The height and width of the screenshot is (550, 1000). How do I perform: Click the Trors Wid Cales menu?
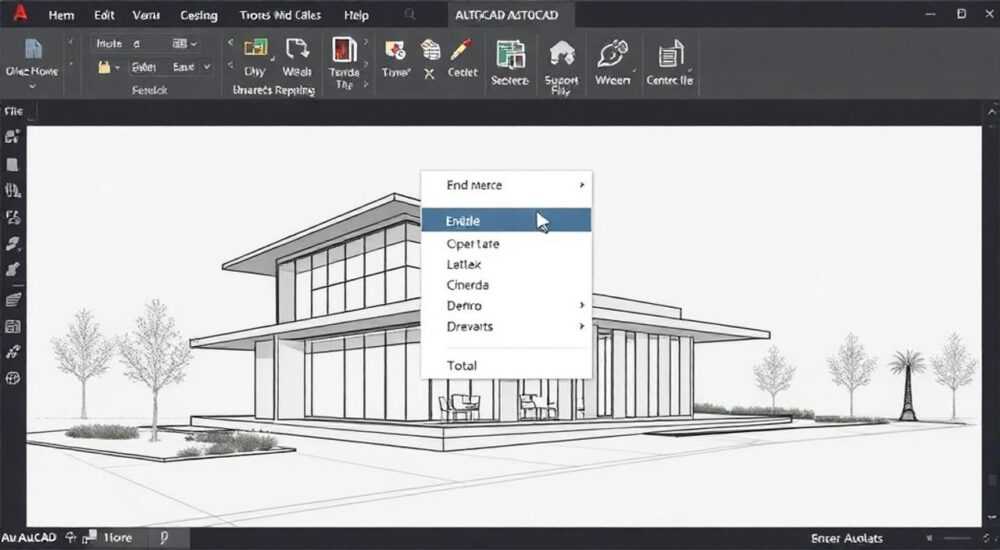pyautogui.click(x=282, y=15)
